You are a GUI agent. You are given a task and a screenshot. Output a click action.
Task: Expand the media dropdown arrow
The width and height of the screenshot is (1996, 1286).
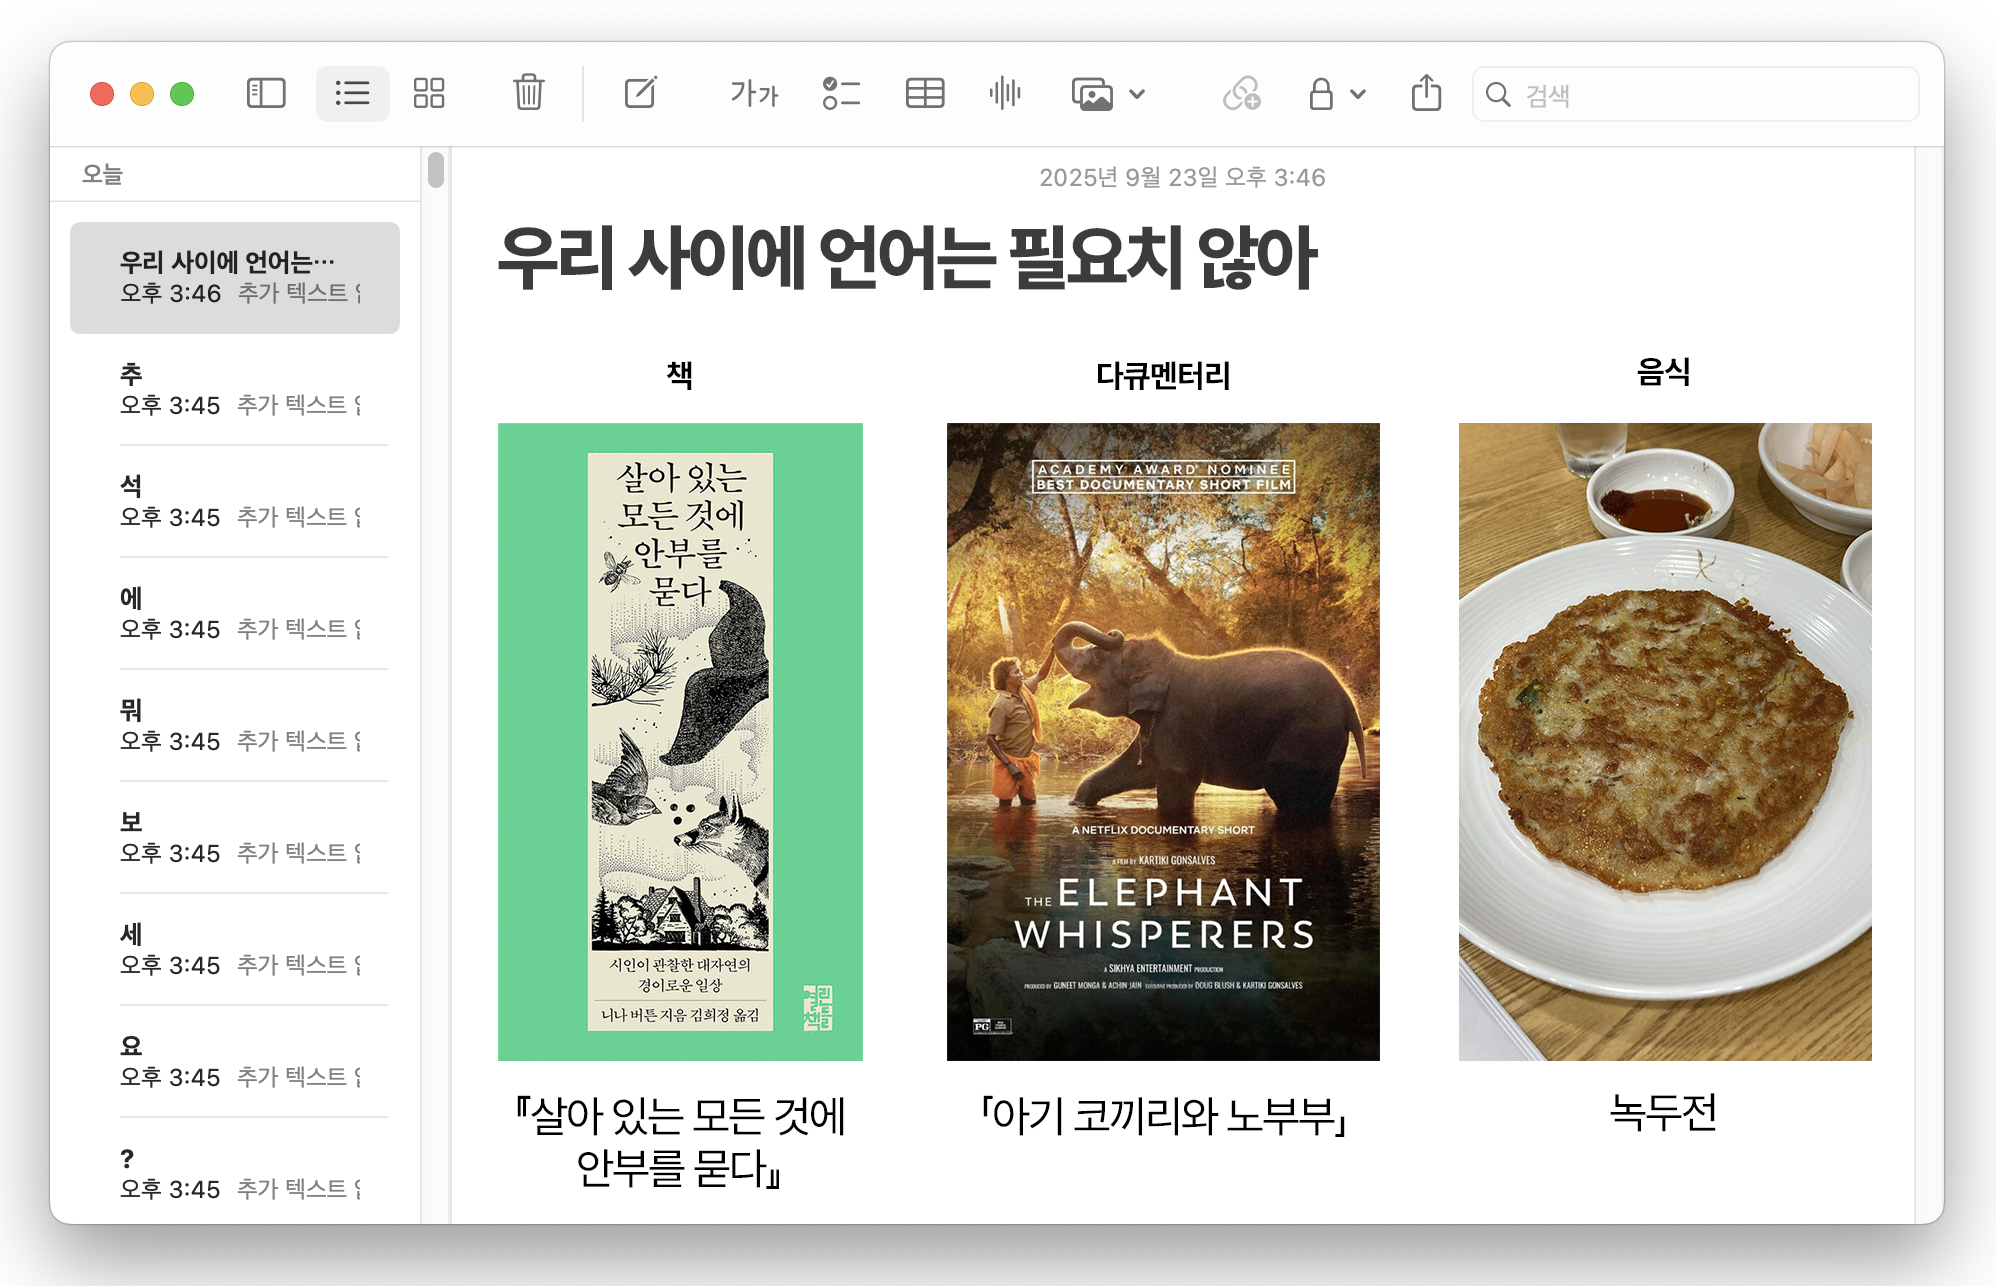[x=1137, y=95]
